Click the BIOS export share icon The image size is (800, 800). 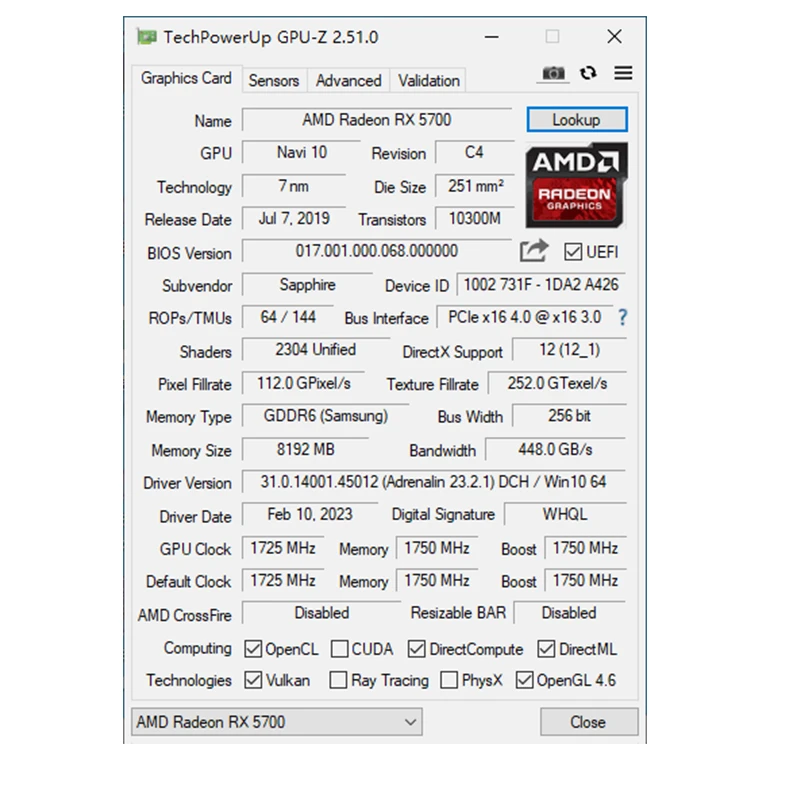534,251
